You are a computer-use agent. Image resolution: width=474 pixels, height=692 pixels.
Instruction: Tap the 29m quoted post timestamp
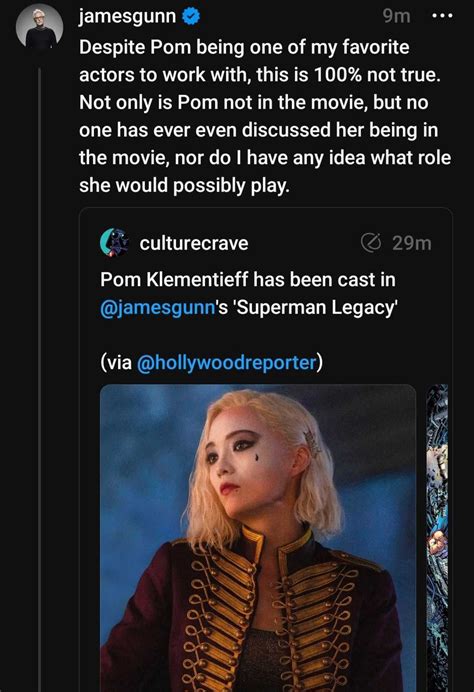(411, 243)
